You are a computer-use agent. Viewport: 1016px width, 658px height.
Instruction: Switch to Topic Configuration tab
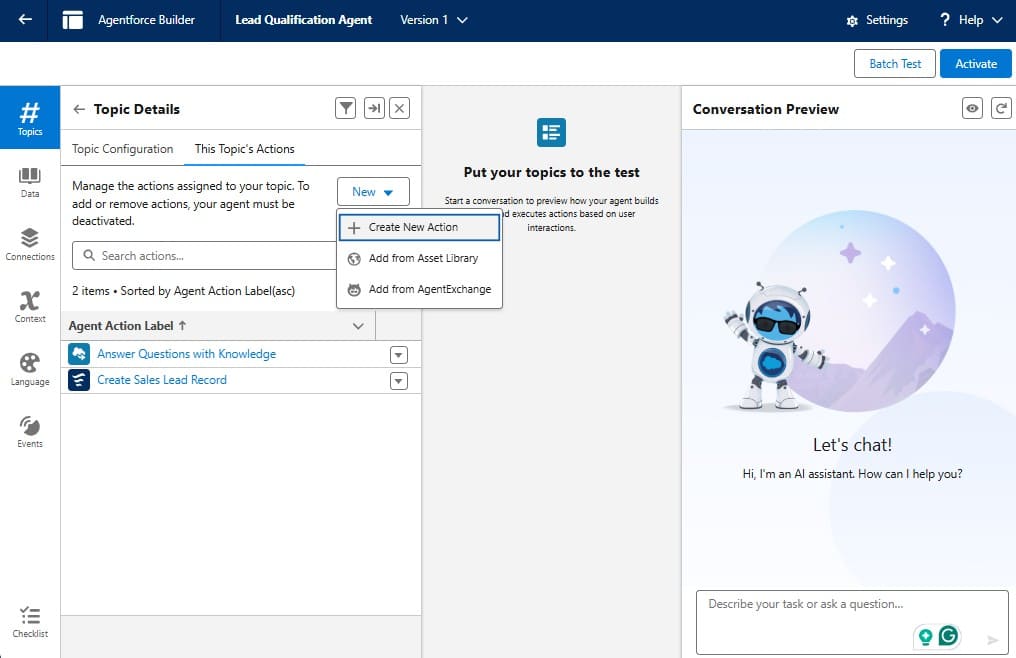click(x=123, y=149)
